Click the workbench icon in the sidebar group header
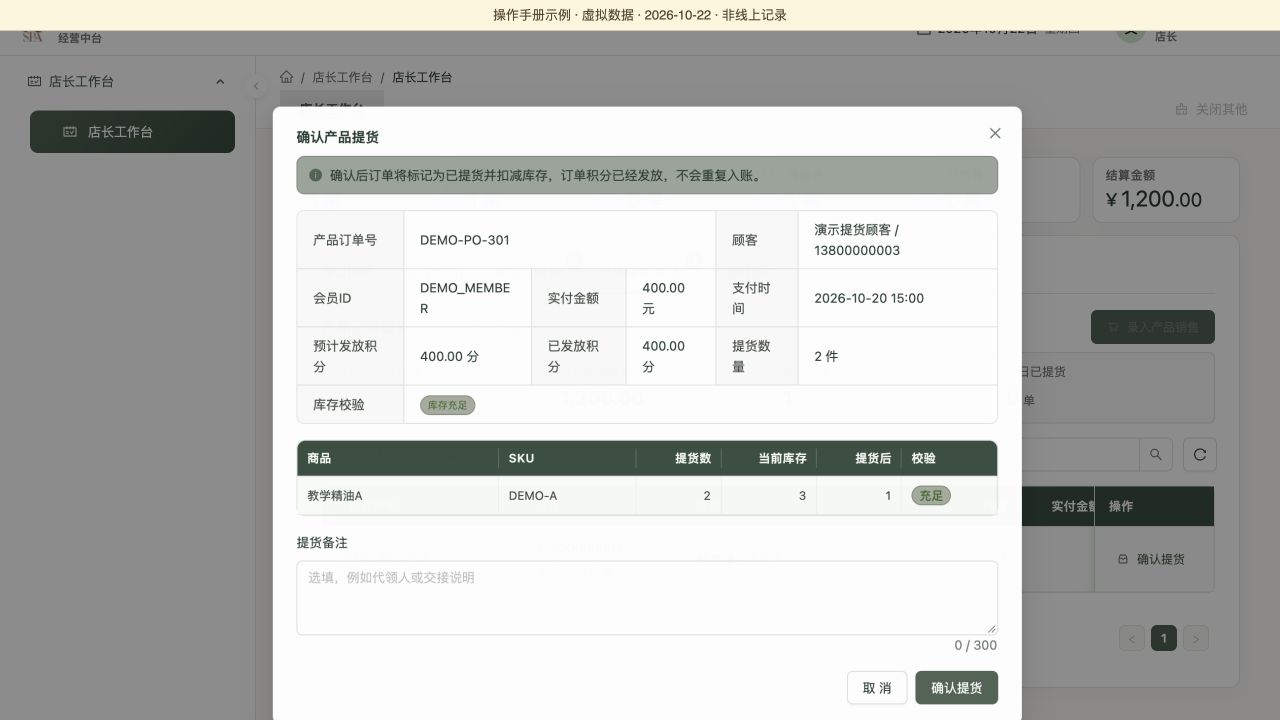The width and height of the screenshot is (1280, 720). 34,82
